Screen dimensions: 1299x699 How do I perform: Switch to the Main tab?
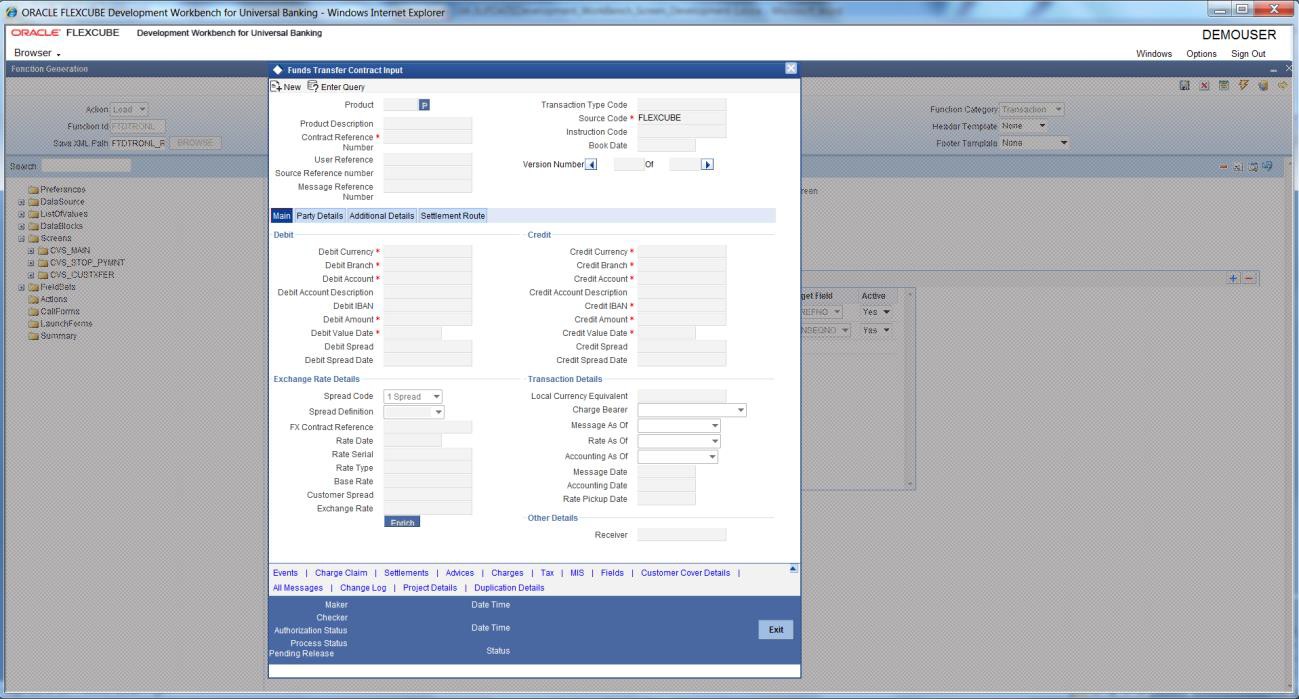click(x=282, y=216)
